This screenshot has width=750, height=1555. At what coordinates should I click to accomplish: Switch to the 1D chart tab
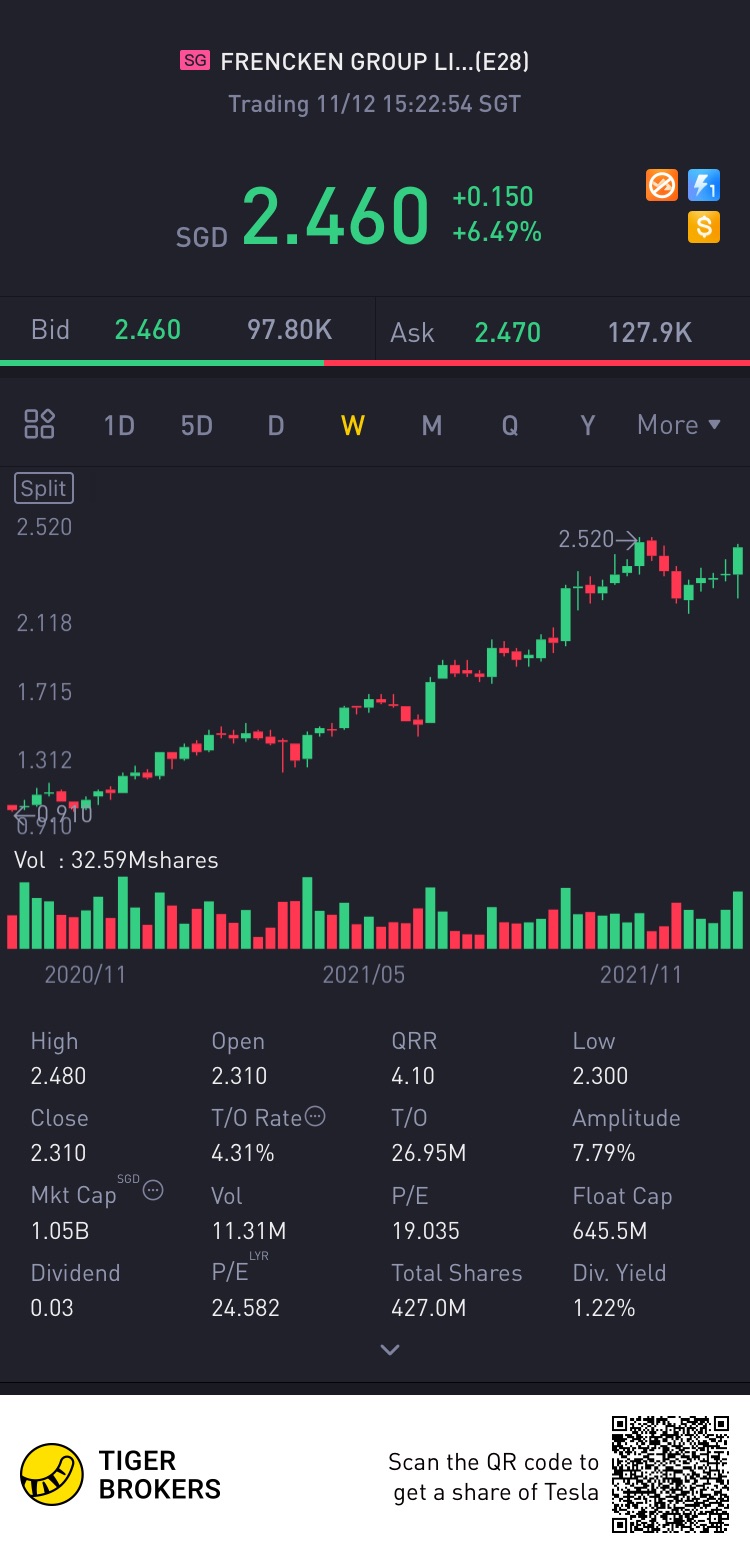[x=119, y=425]
